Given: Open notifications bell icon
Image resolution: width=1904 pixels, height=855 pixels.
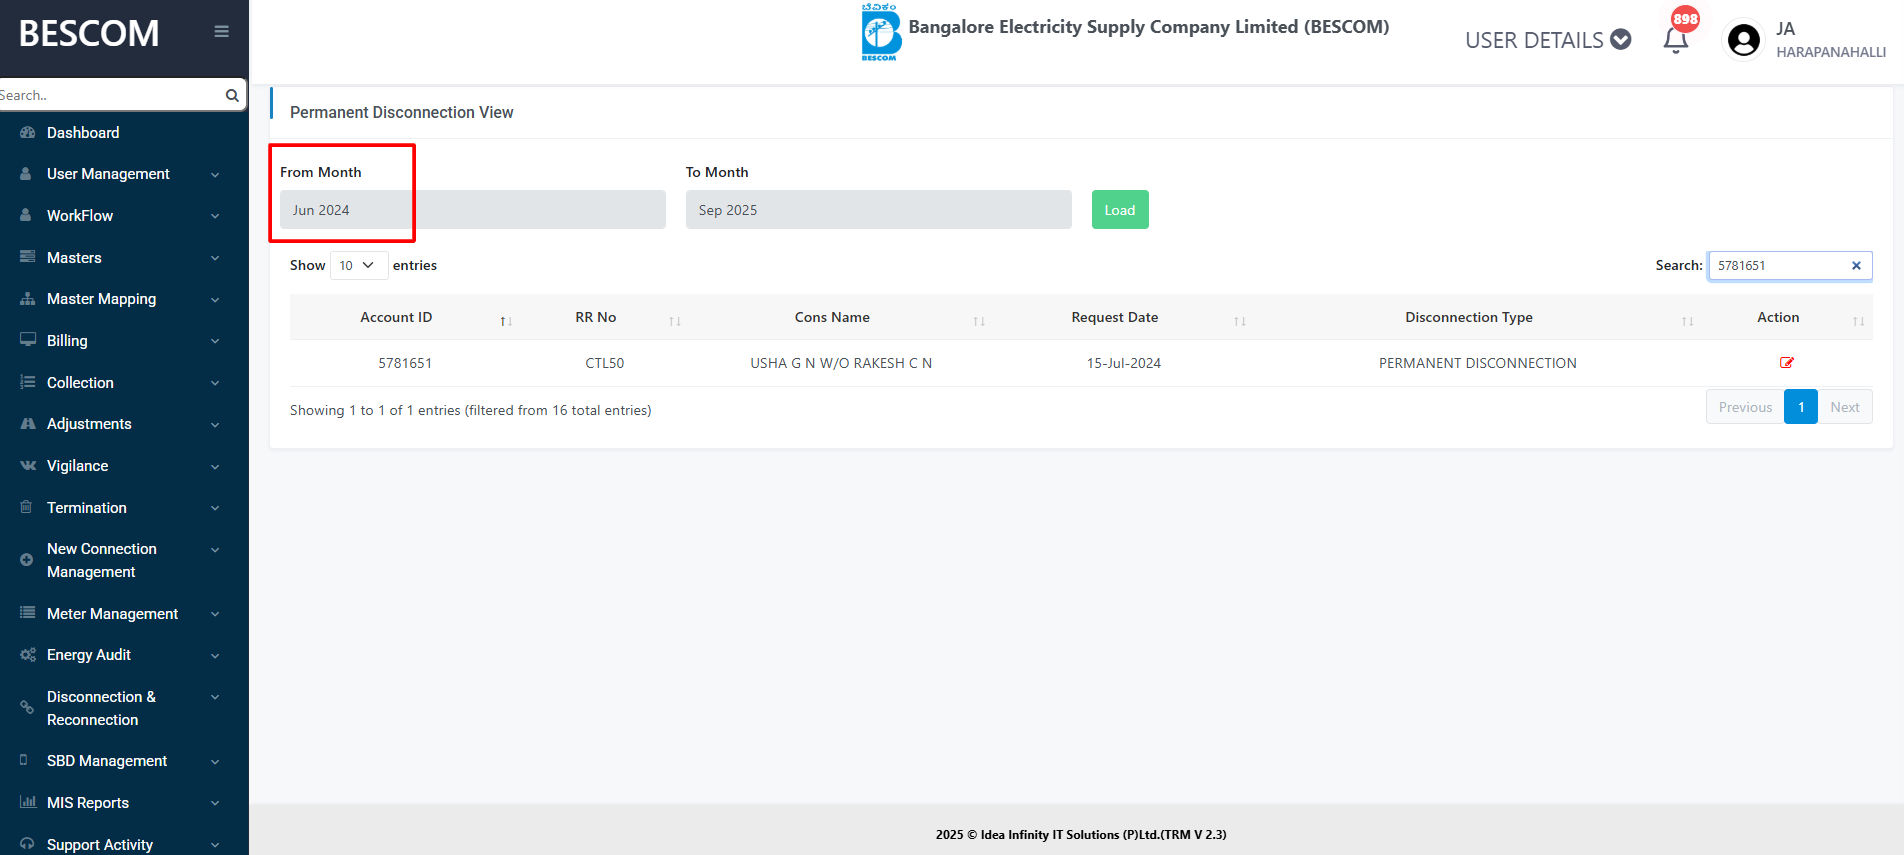Looking at the screenshot, I should pyautogui.click(x=1676, y=40).
